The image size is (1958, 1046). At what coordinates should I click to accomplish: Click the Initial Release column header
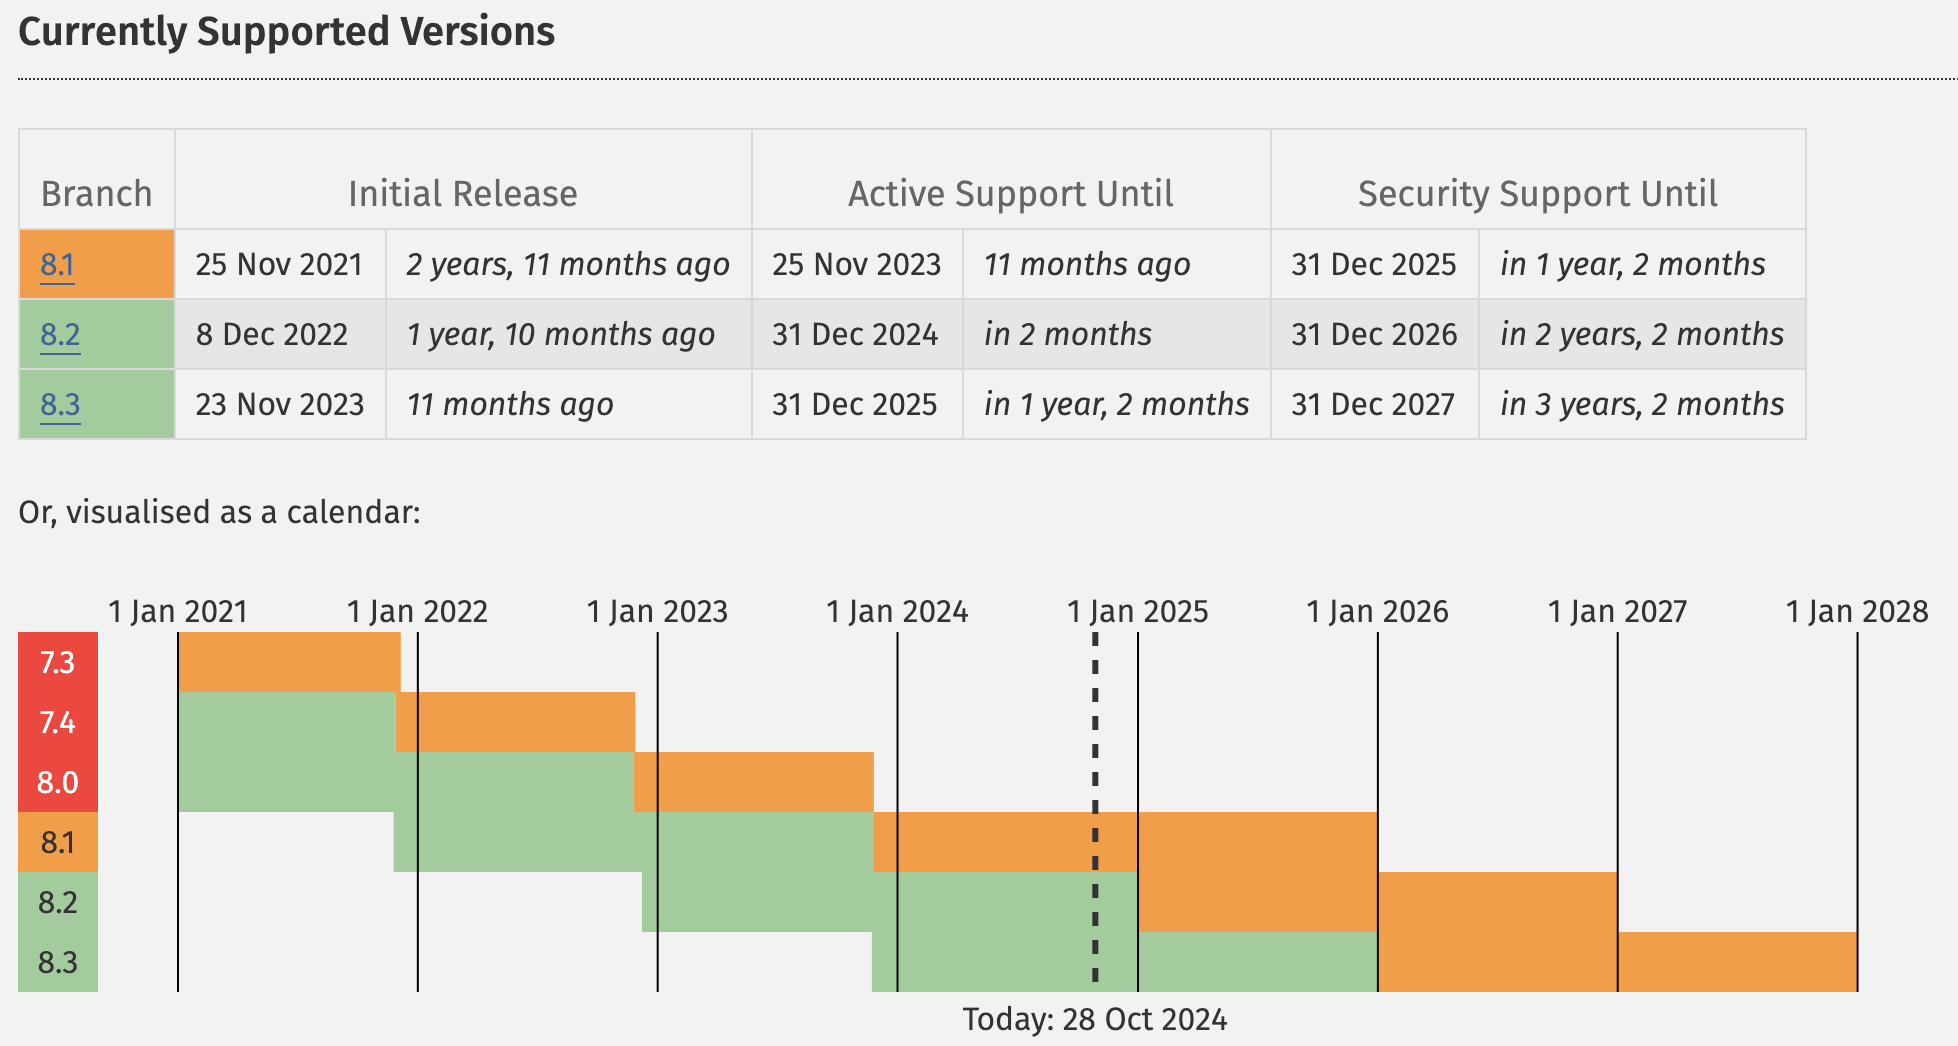click(x=462, y=194)
